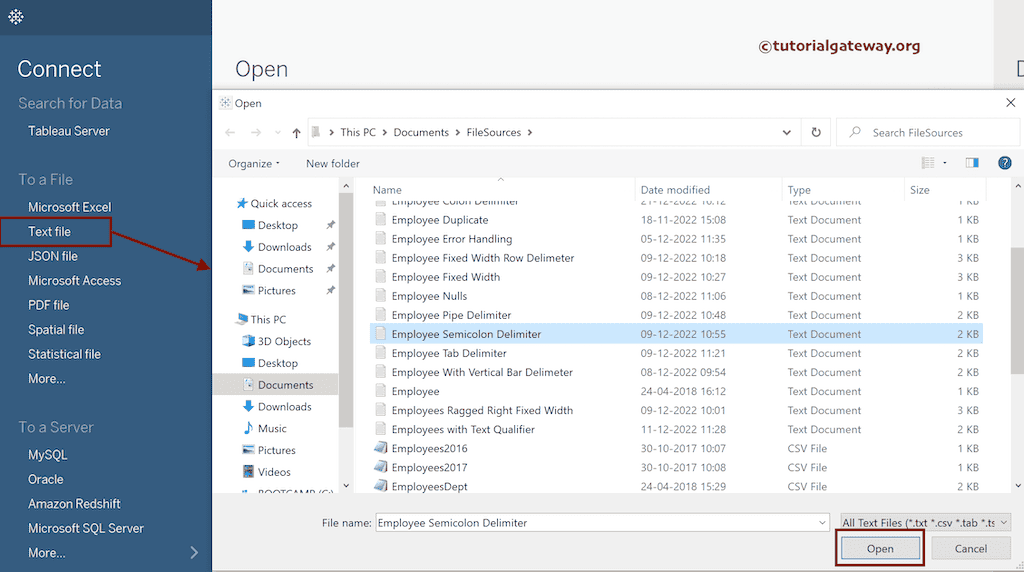Screen dimensions: 1024x572
Task: Refresh the FileSources folder view
Action: [816, 133]
